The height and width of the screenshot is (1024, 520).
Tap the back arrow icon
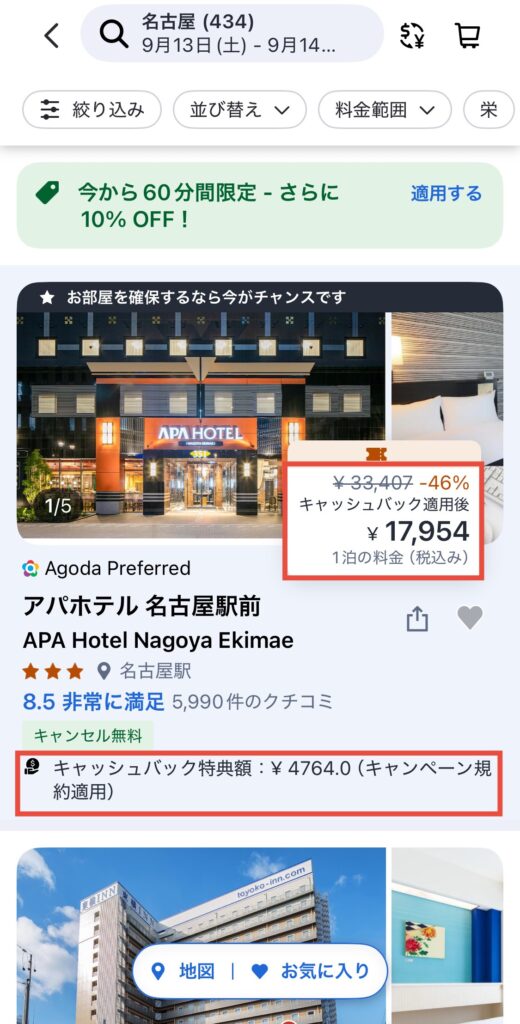click(52, 35)
